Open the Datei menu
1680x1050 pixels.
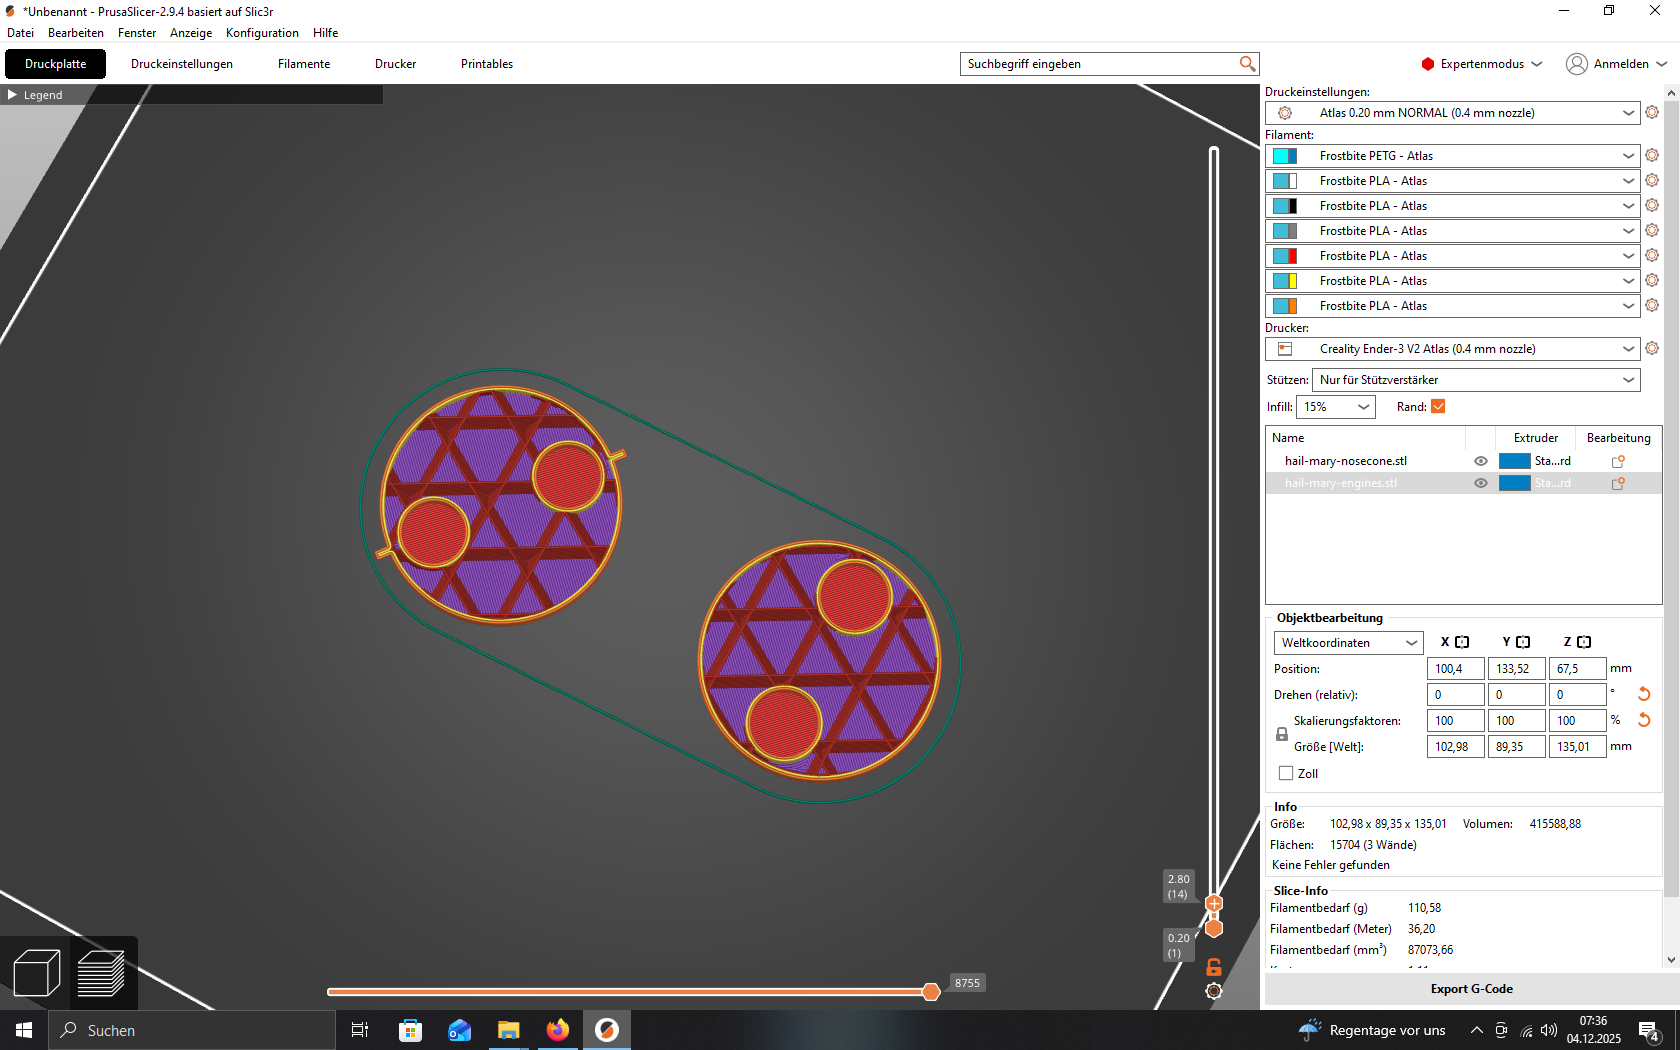point(20,33)
